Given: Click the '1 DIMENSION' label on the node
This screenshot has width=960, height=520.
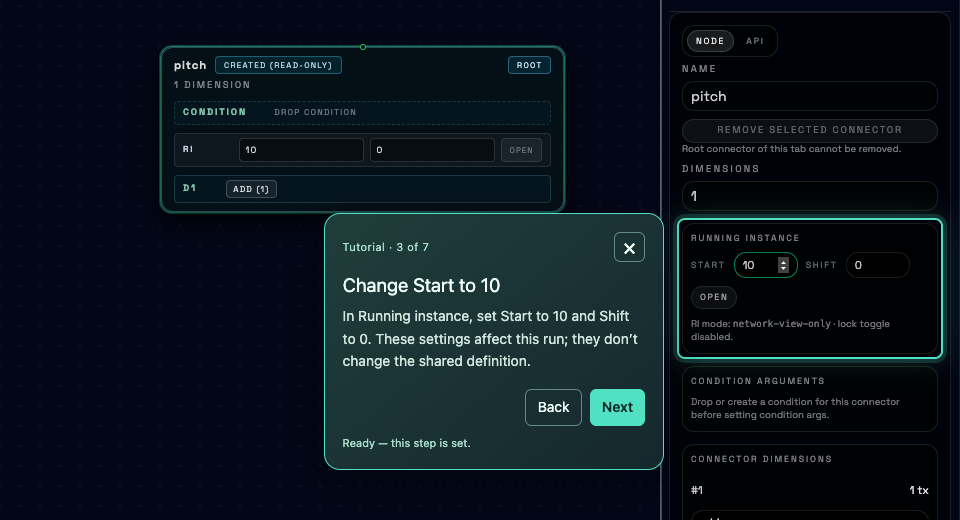Looking at the screenshot, I should (x=212, y=85).
